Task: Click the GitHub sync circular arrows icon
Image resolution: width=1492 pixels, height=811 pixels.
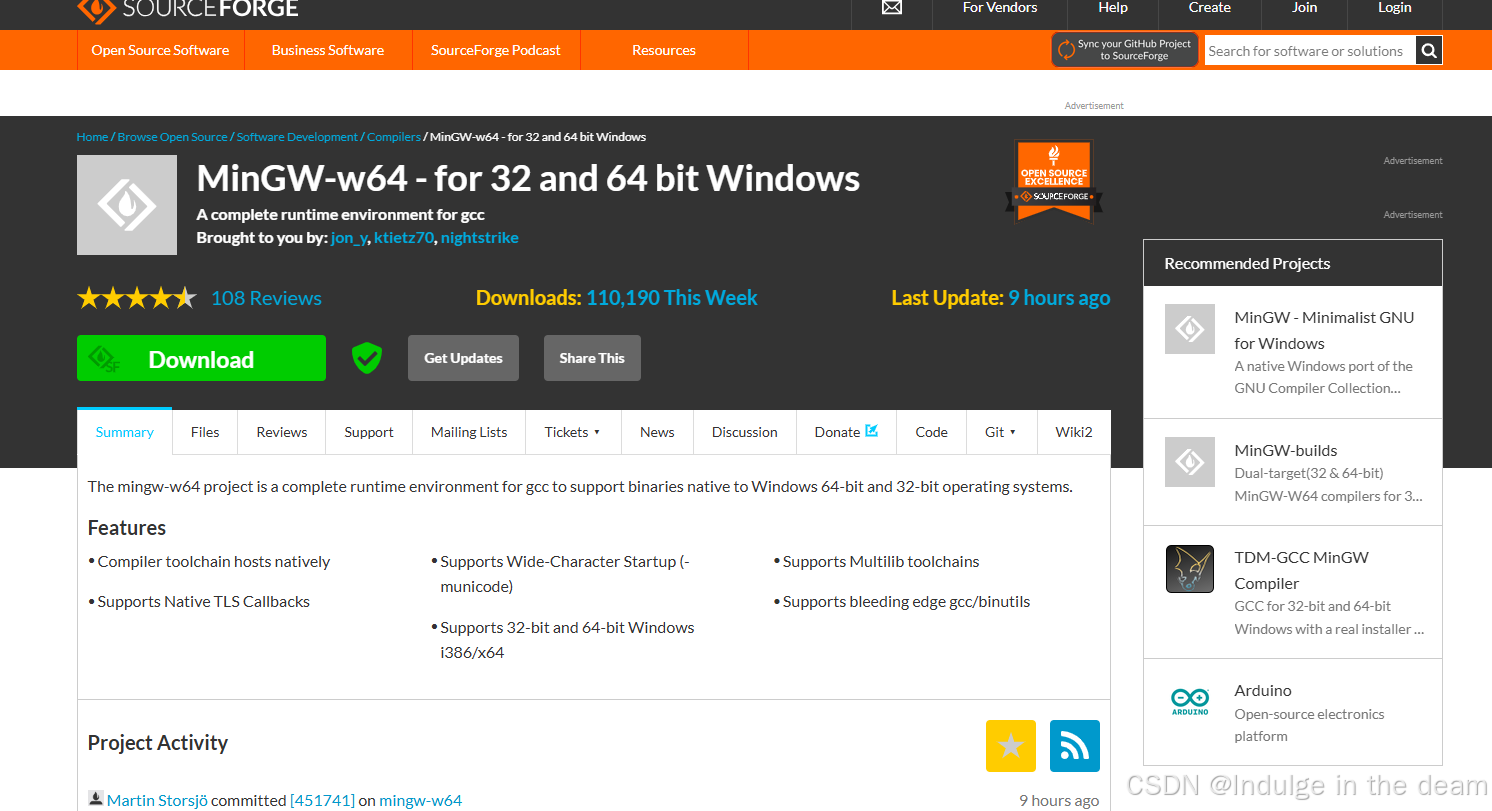Action: 1067,50
